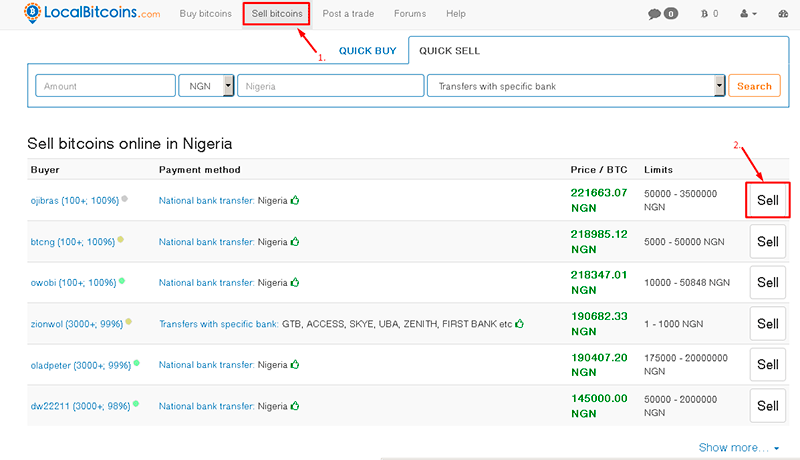
Task: Click price 190682.33 NGN
Action: pos(598,323)
